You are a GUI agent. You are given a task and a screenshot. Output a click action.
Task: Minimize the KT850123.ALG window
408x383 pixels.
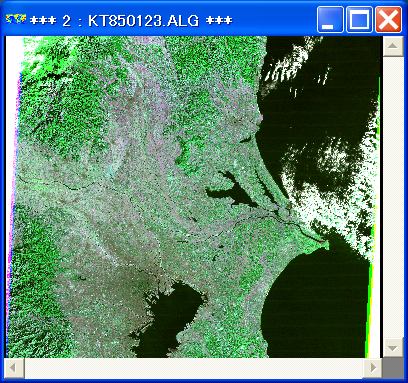click(330, 20)
